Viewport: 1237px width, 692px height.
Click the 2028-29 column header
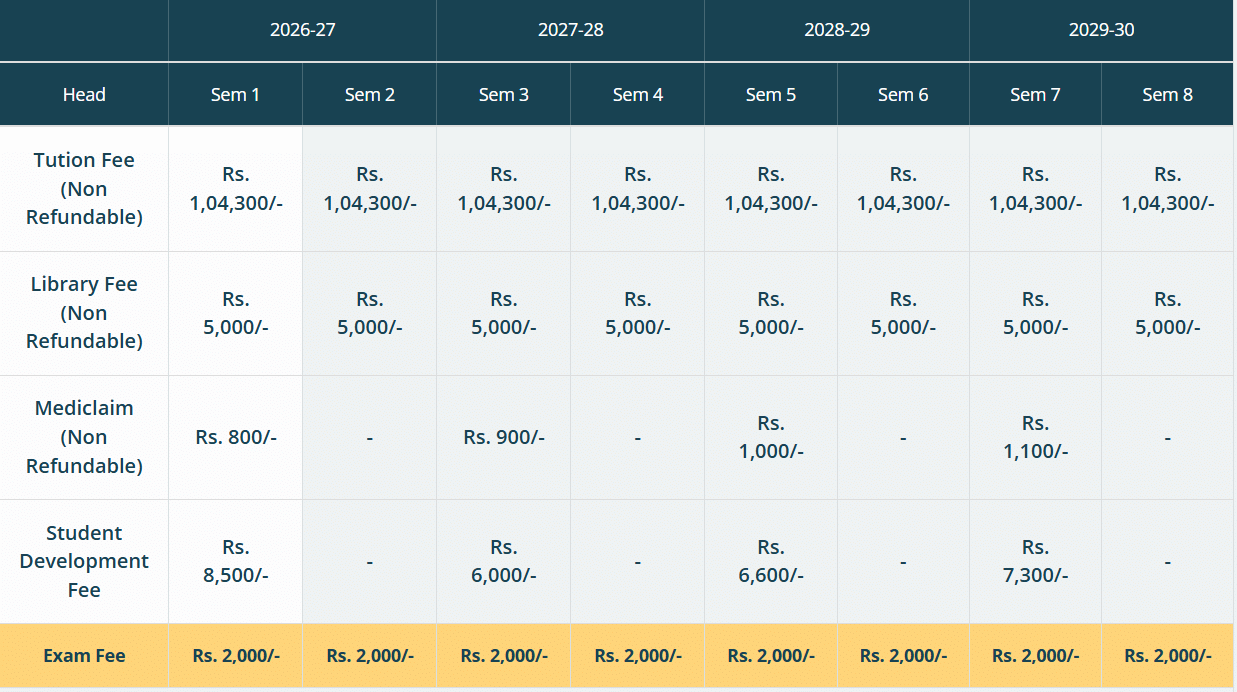coord(837,30)
